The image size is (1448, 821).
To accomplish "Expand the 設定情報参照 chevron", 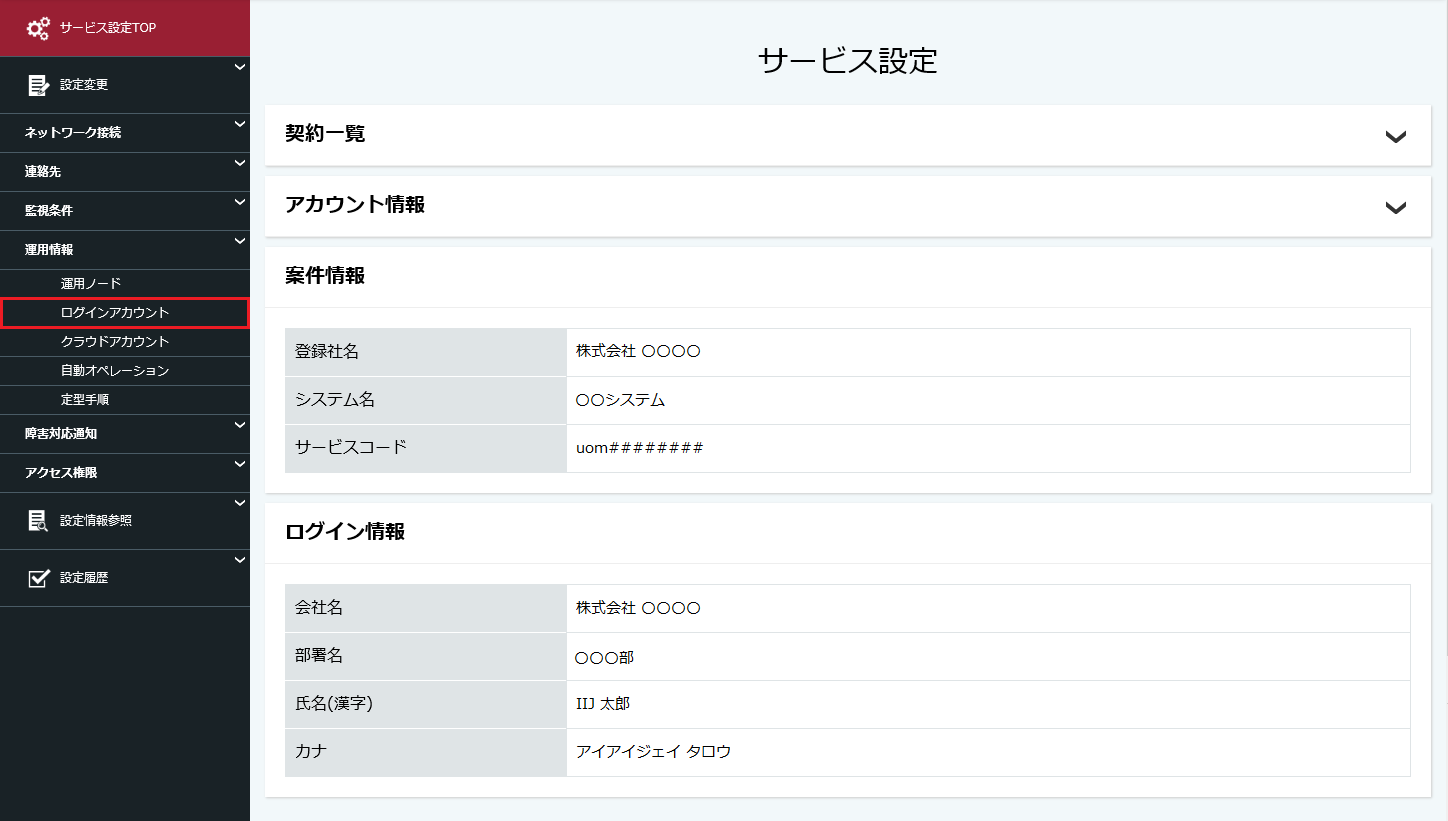I will pyautogui.click(x=239, y=503).
